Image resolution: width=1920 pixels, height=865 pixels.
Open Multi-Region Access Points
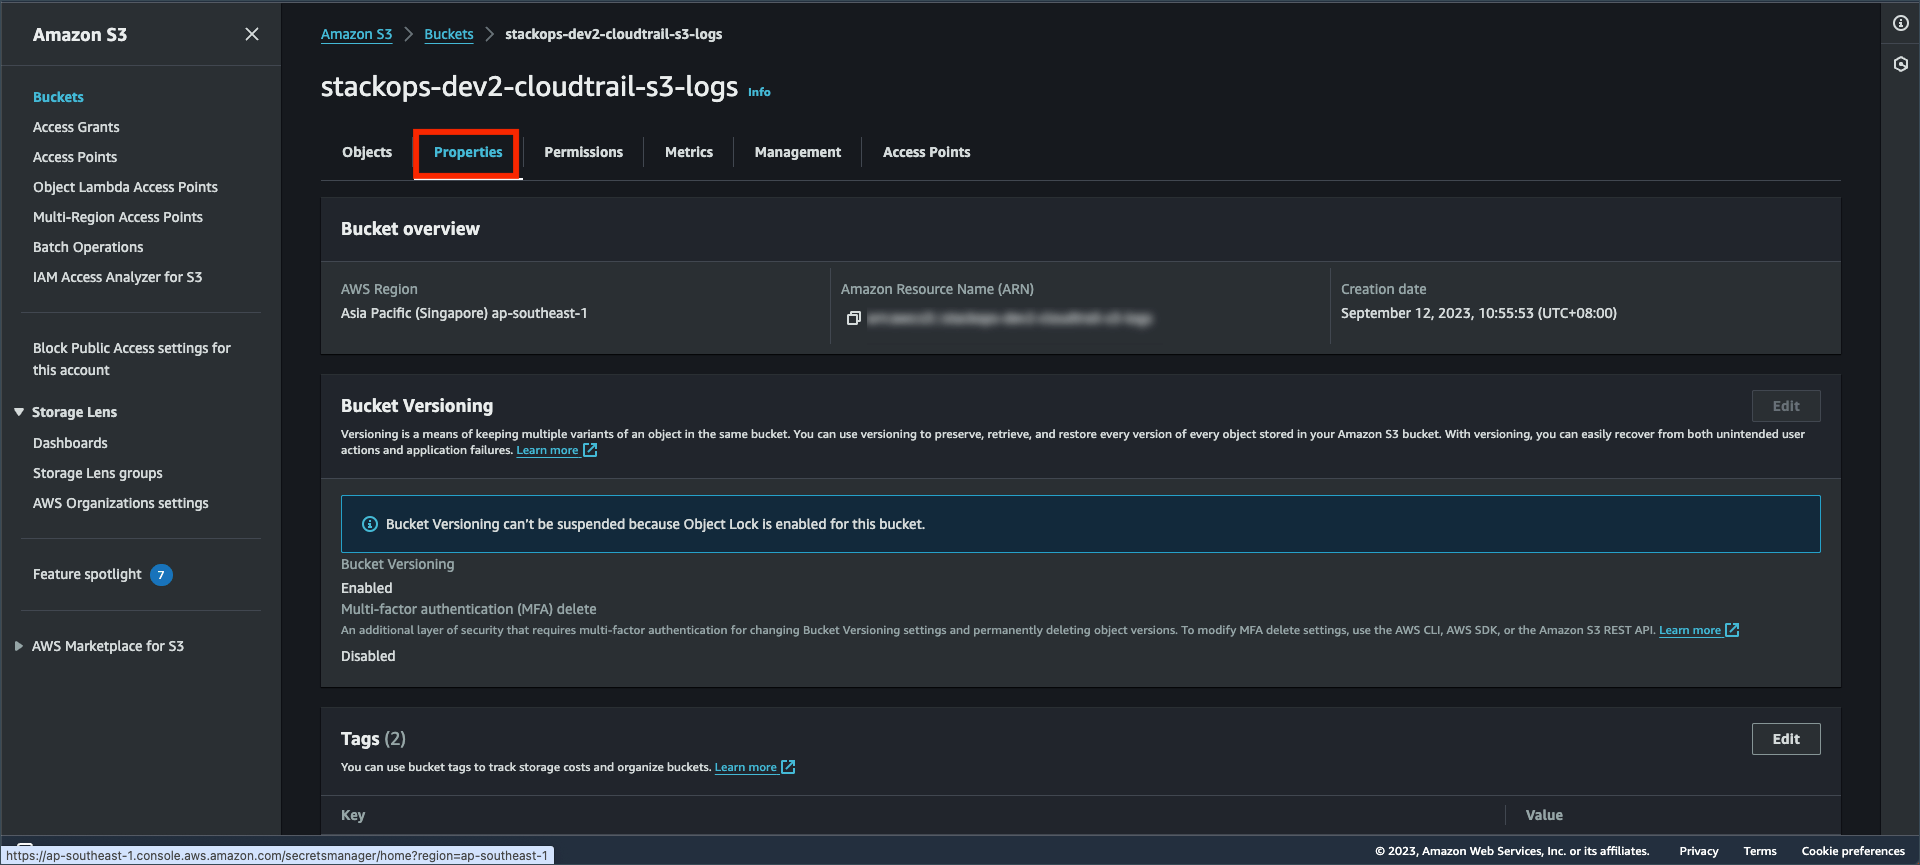point(118,217)
